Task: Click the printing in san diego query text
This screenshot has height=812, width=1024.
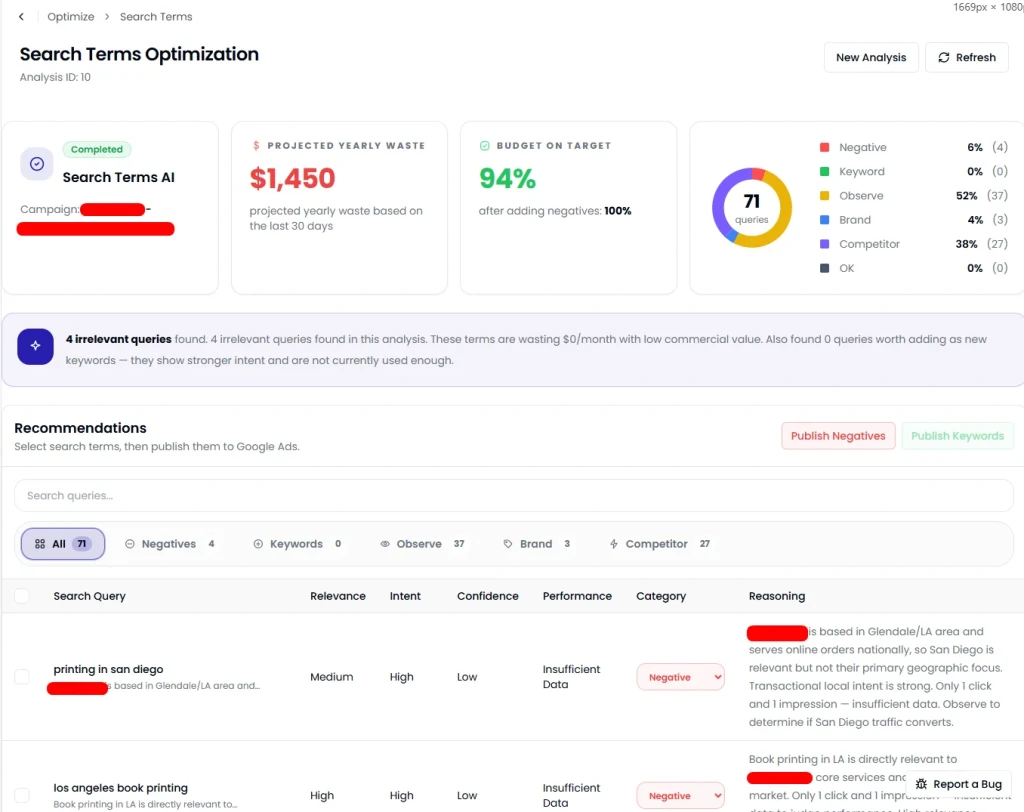Action: 108,670
